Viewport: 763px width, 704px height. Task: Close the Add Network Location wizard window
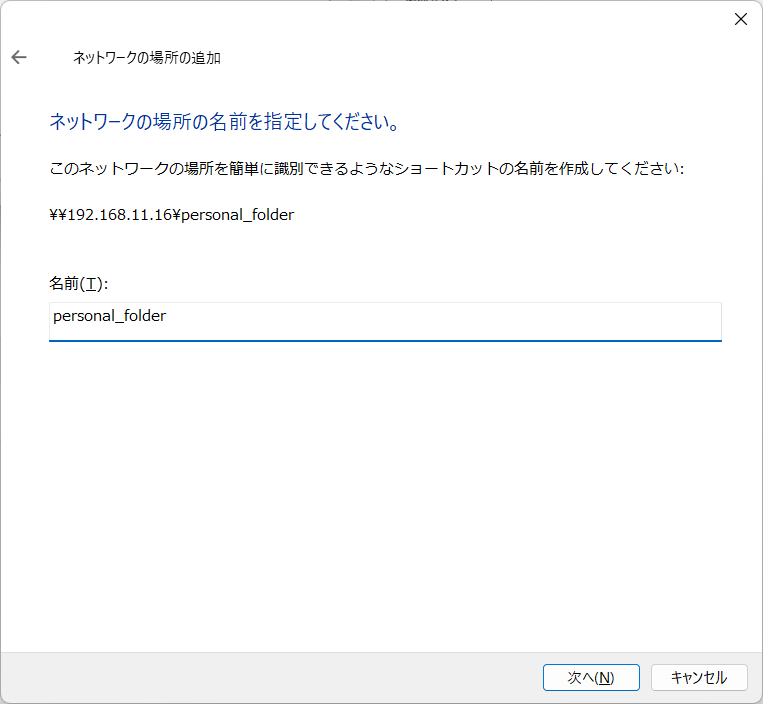click(740, 19)
